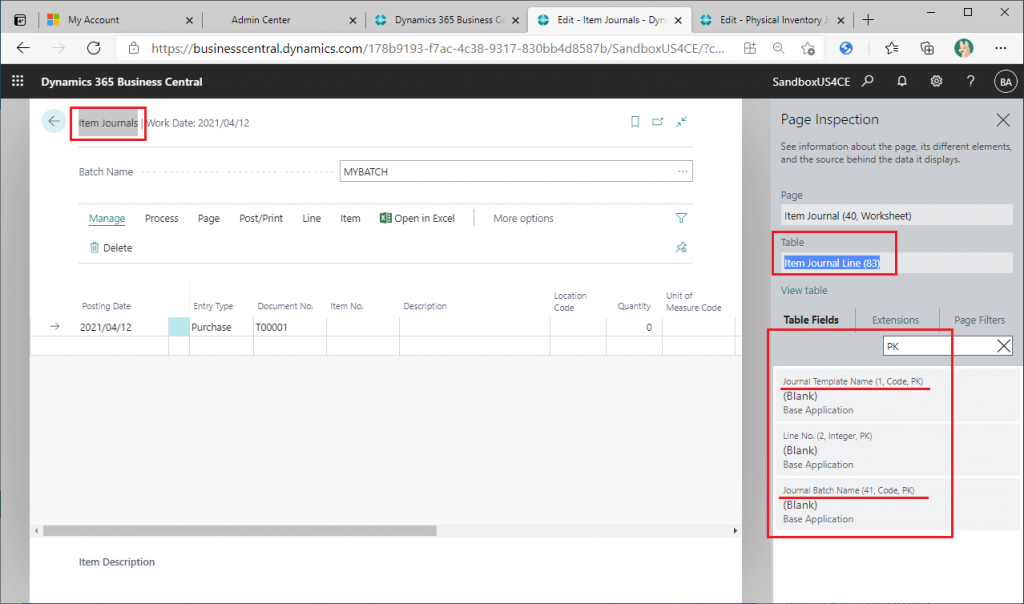Viewport: 1024px width, 604px height.
Task: Click the View table link
Action: tap(804, 291)
